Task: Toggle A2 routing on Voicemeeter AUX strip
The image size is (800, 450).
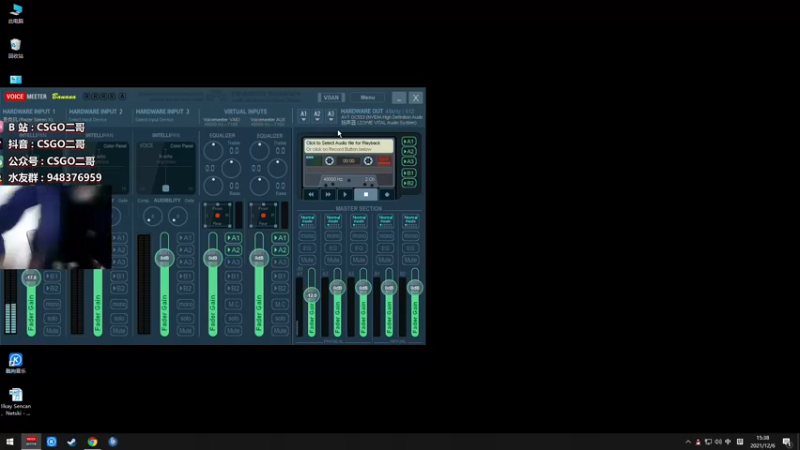Action: coord(280,250)
